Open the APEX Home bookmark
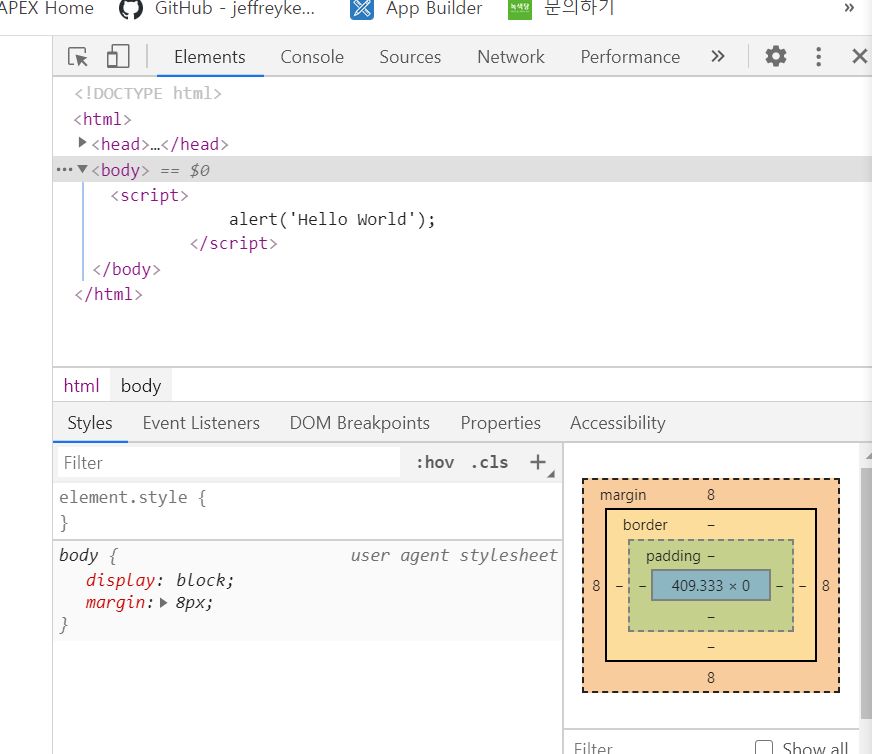 [47, 8]
